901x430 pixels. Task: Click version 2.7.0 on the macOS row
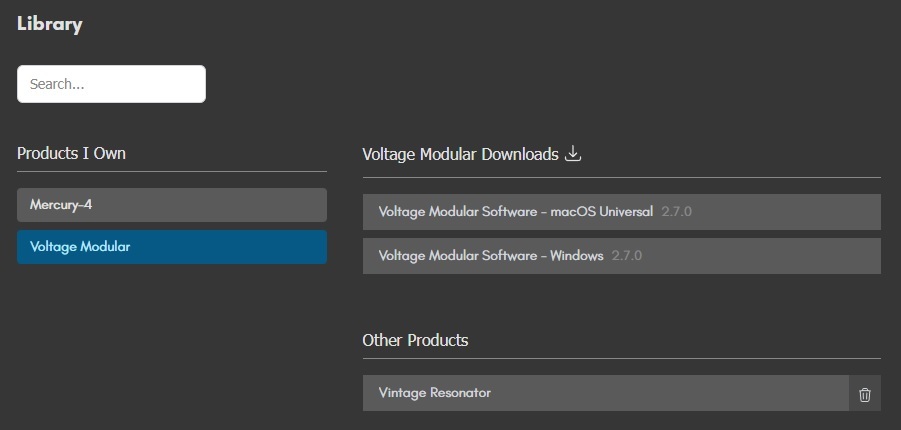point(676,212)
